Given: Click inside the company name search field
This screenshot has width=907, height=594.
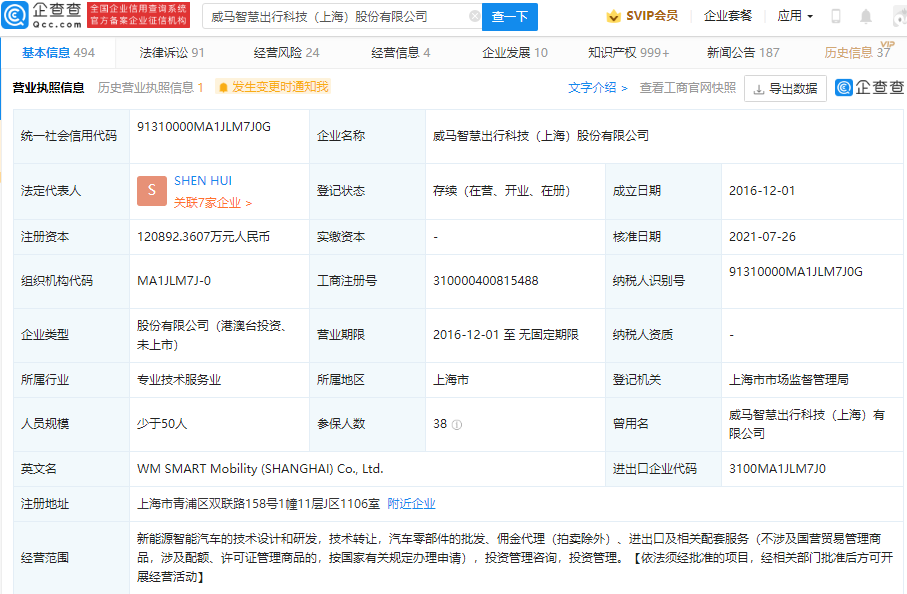Looking at the screenshot, I should [320, 17].
